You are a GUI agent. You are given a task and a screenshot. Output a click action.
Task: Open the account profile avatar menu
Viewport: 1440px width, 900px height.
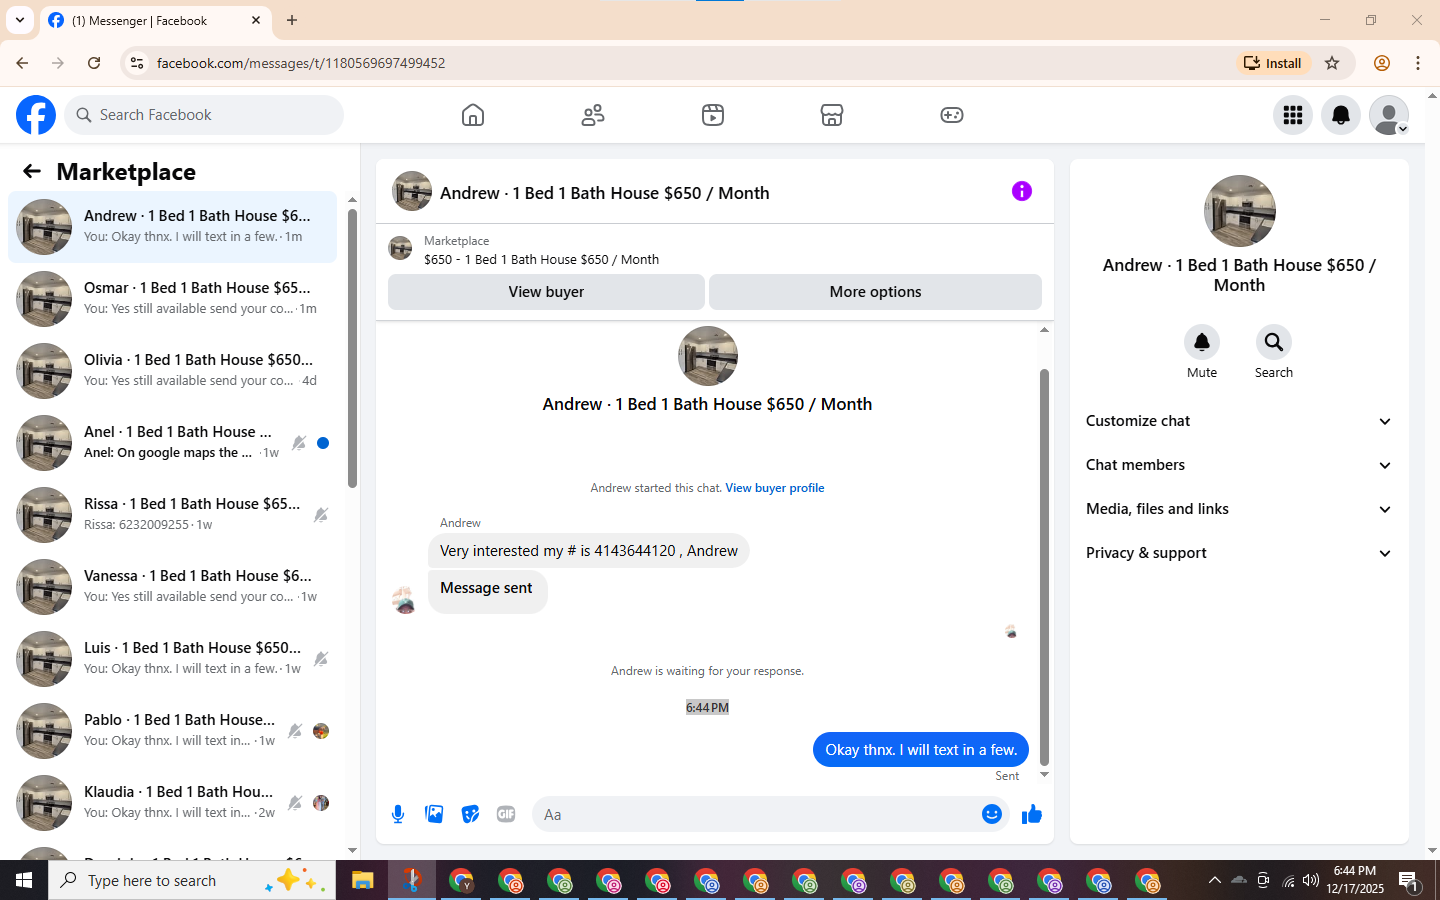click(1389, 115)
